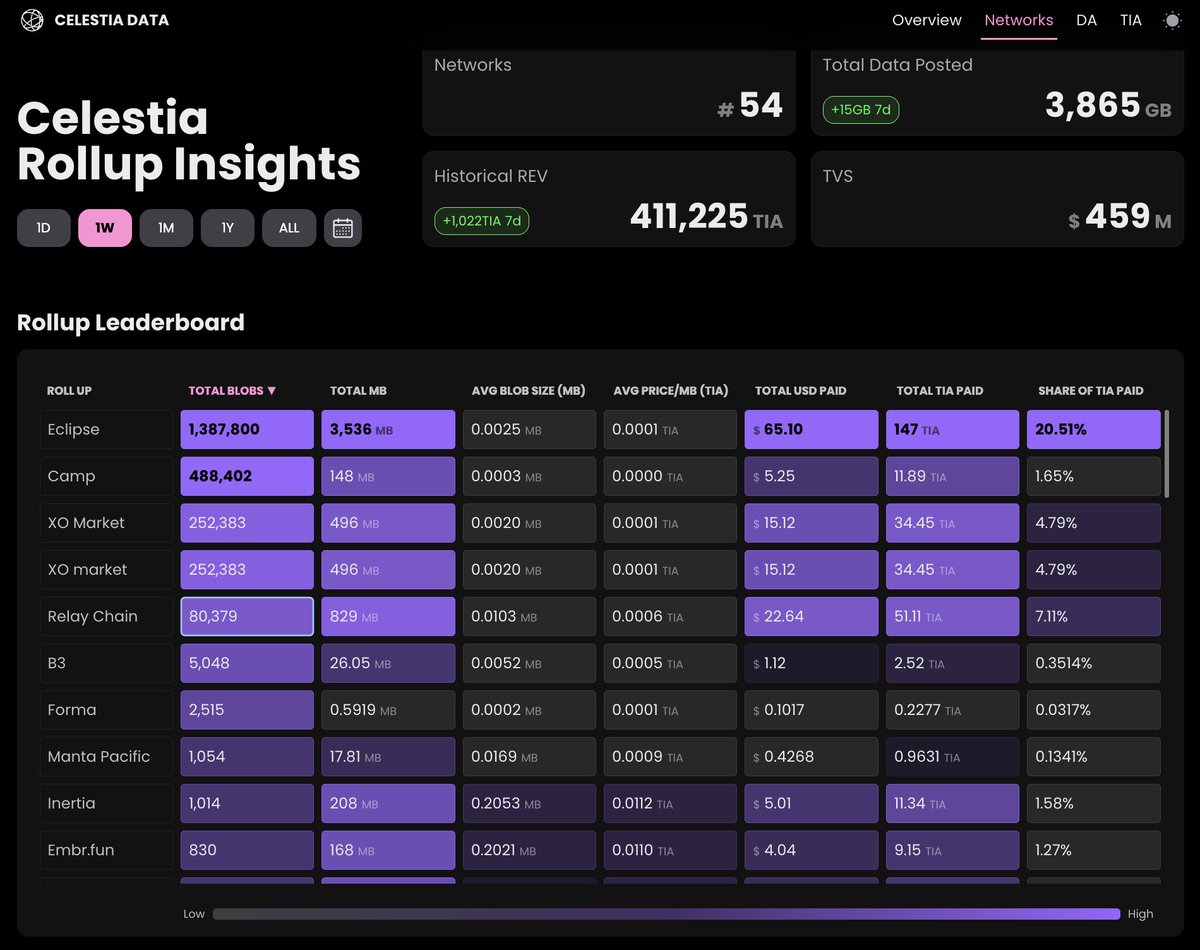The width and height of the screenshot is (1200, 950).
Task: Click the Inertia rollup name
Action: (107, 803)
